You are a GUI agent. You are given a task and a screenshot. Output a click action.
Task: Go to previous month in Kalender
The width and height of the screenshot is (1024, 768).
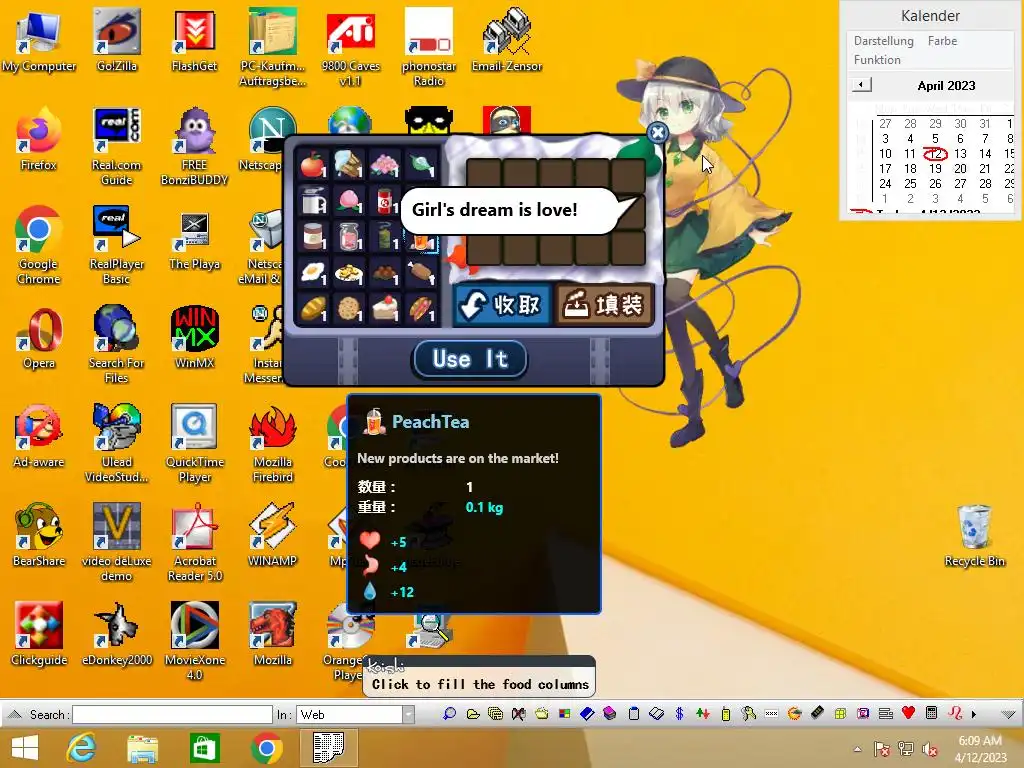tap(861, 85)
